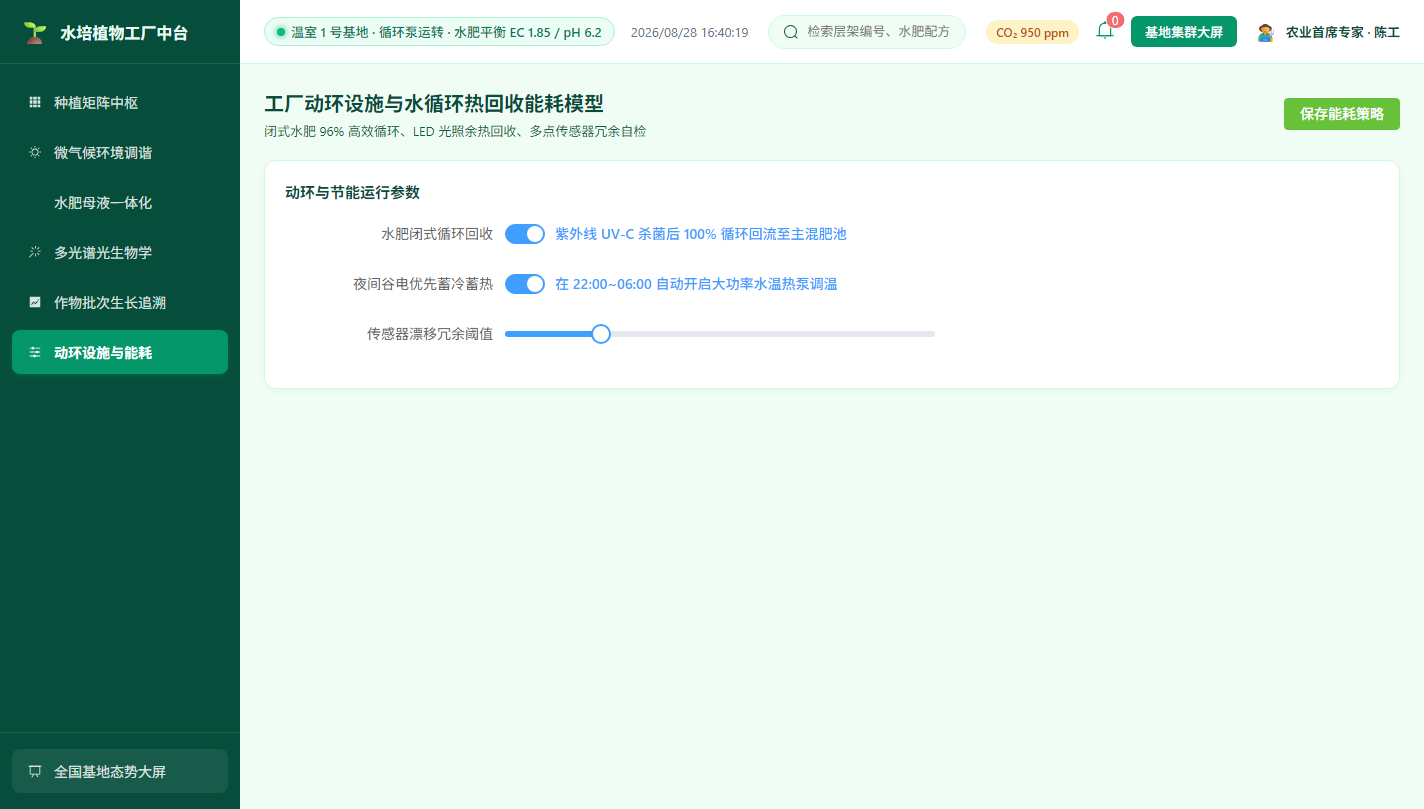1424x809 pixels.
Task: Select 动环设施与能耗 menu item
Action: (120, 352)
